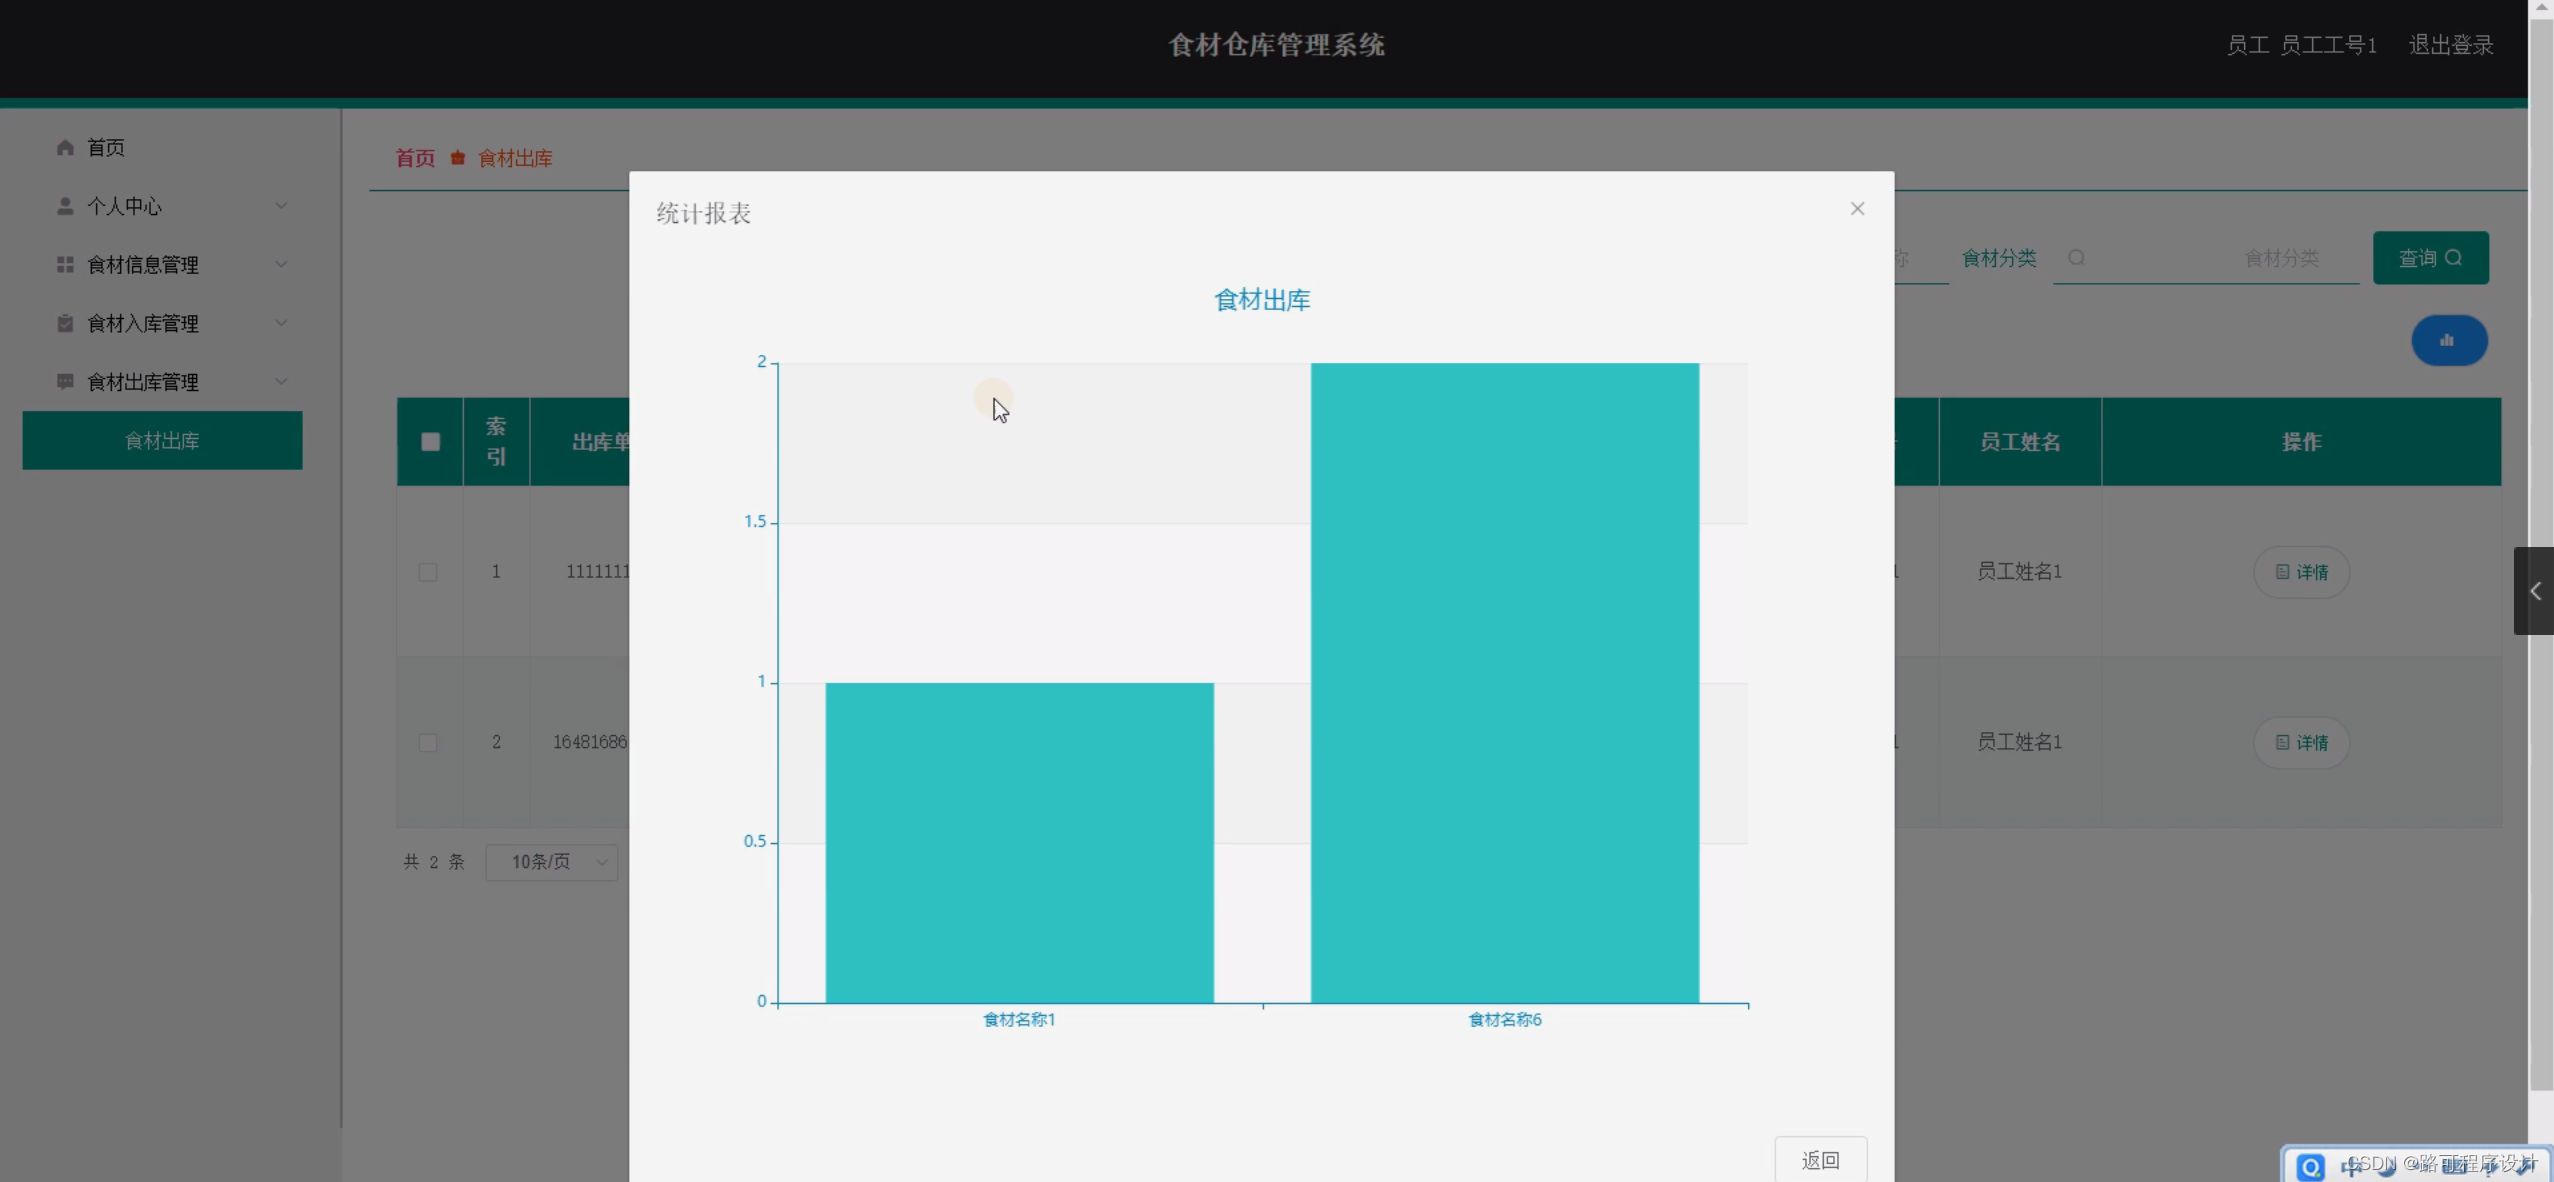Select the highlighted 食材出库 sidebar item
The height and width of the screenshot is (1182, 2554).
162,440
